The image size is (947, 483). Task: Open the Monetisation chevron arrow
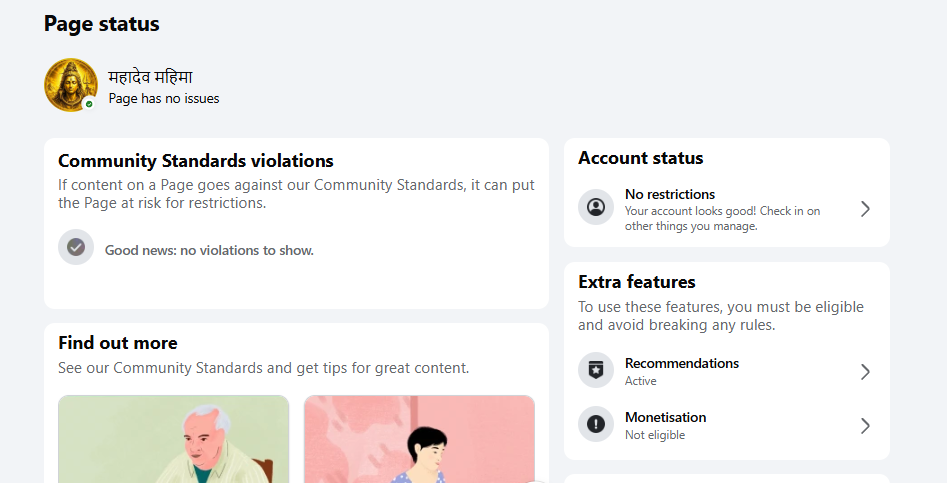(x=865, y=426)
